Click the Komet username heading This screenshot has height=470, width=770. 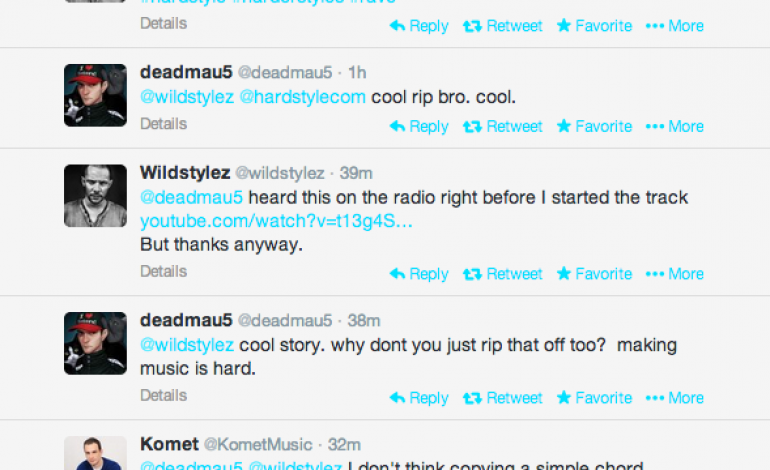click(x=169, y=443)
